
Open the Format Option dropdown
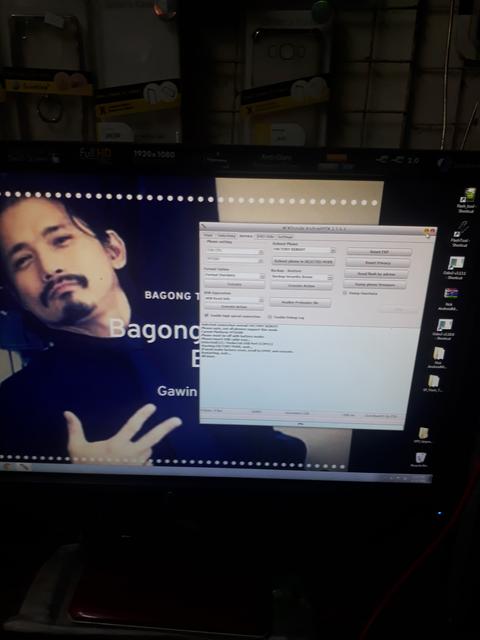click(x=234, y=276)
